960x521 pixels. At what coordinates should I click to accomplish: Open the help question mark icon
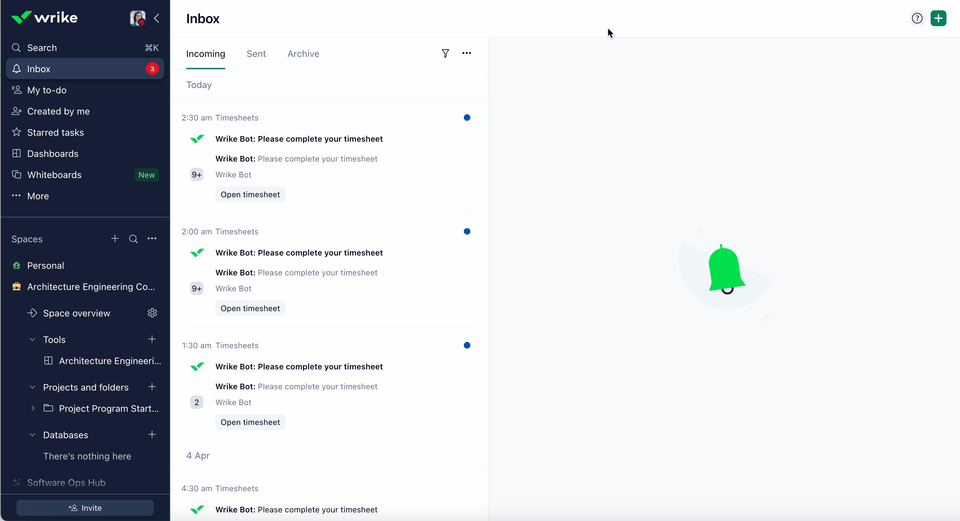point(917,18)
